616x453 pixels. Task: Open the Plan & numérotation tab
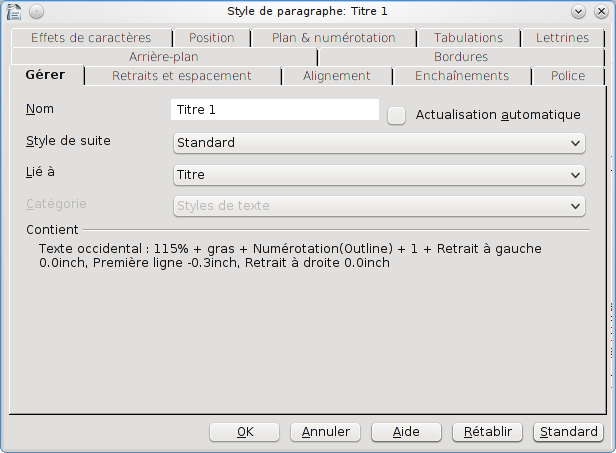pyautogui.click(x=334, y=38)
